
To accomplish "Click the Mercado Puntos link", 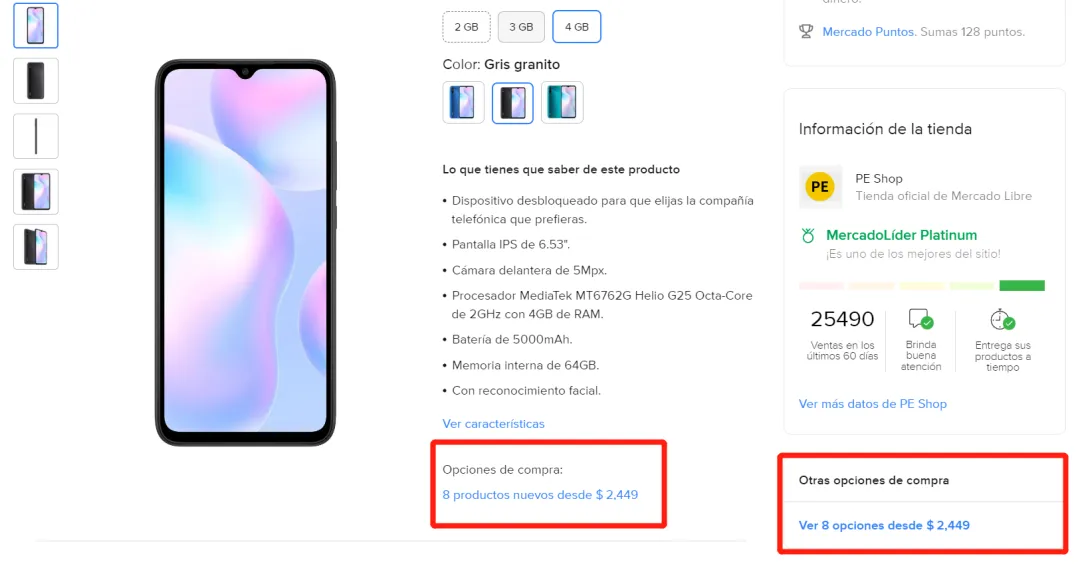I will point(868,32).
